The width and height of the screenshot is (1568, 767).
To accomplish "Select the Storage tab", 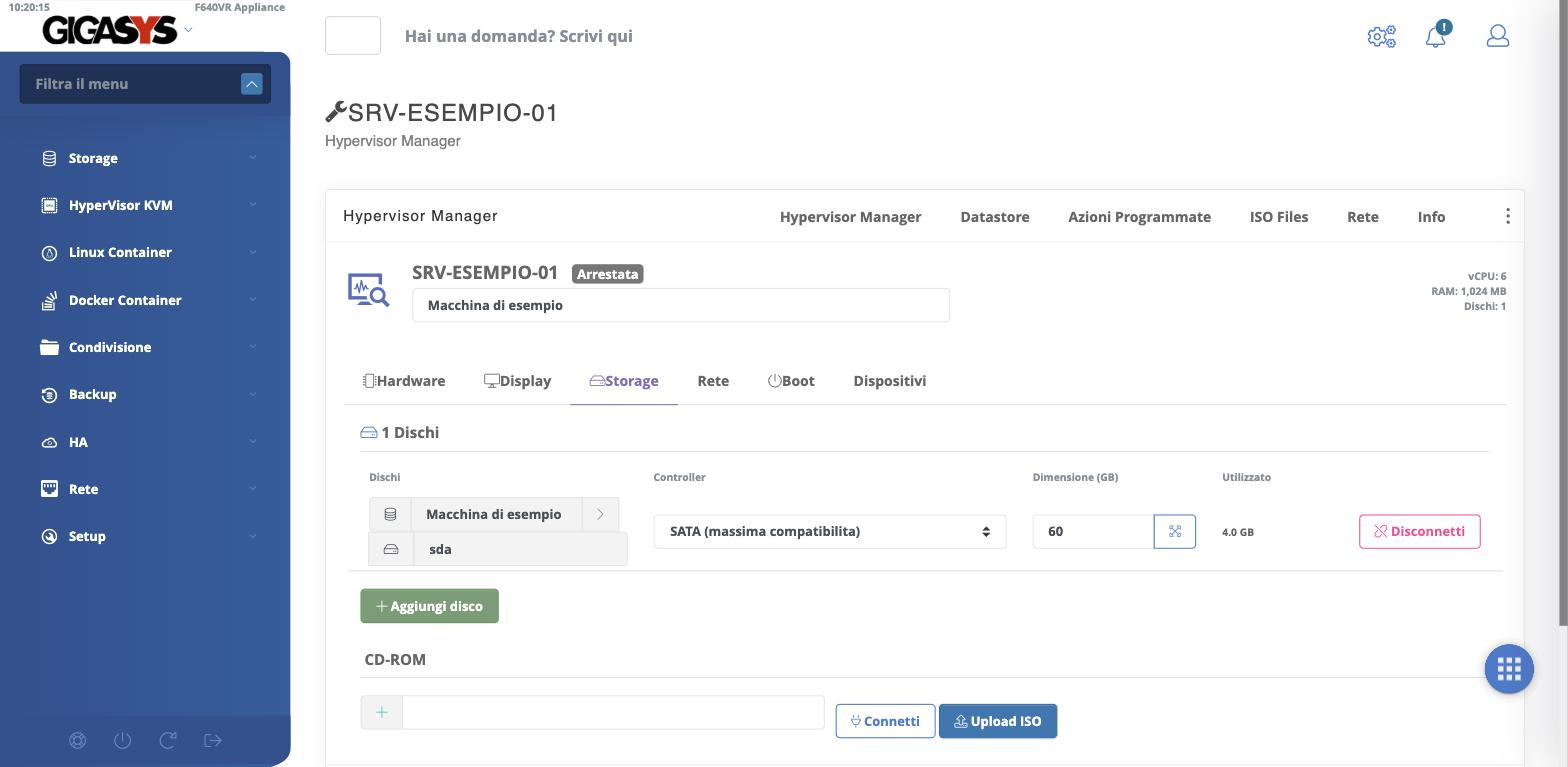I will 624,381.
